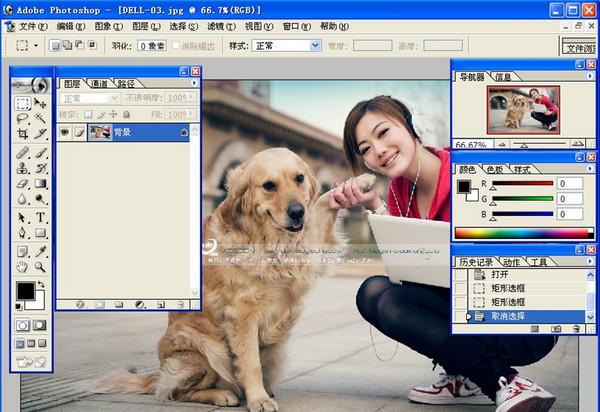Choose Add to selection mode in options bar
The image size is (600, 412).
[67, 46]
